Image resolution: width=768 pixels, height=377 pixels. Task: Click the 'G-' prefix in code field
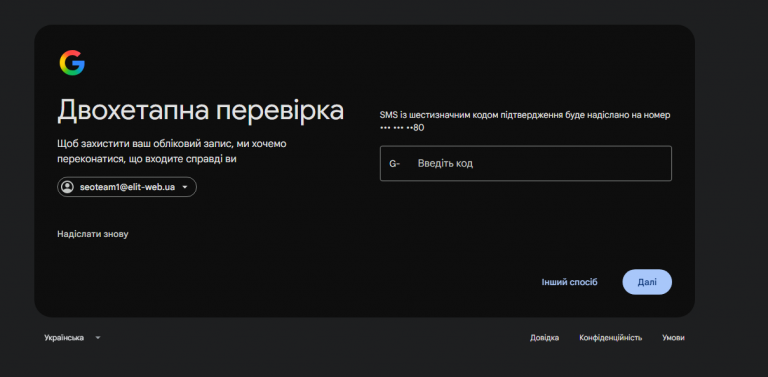pyautogui.click(x=394, y=164)
